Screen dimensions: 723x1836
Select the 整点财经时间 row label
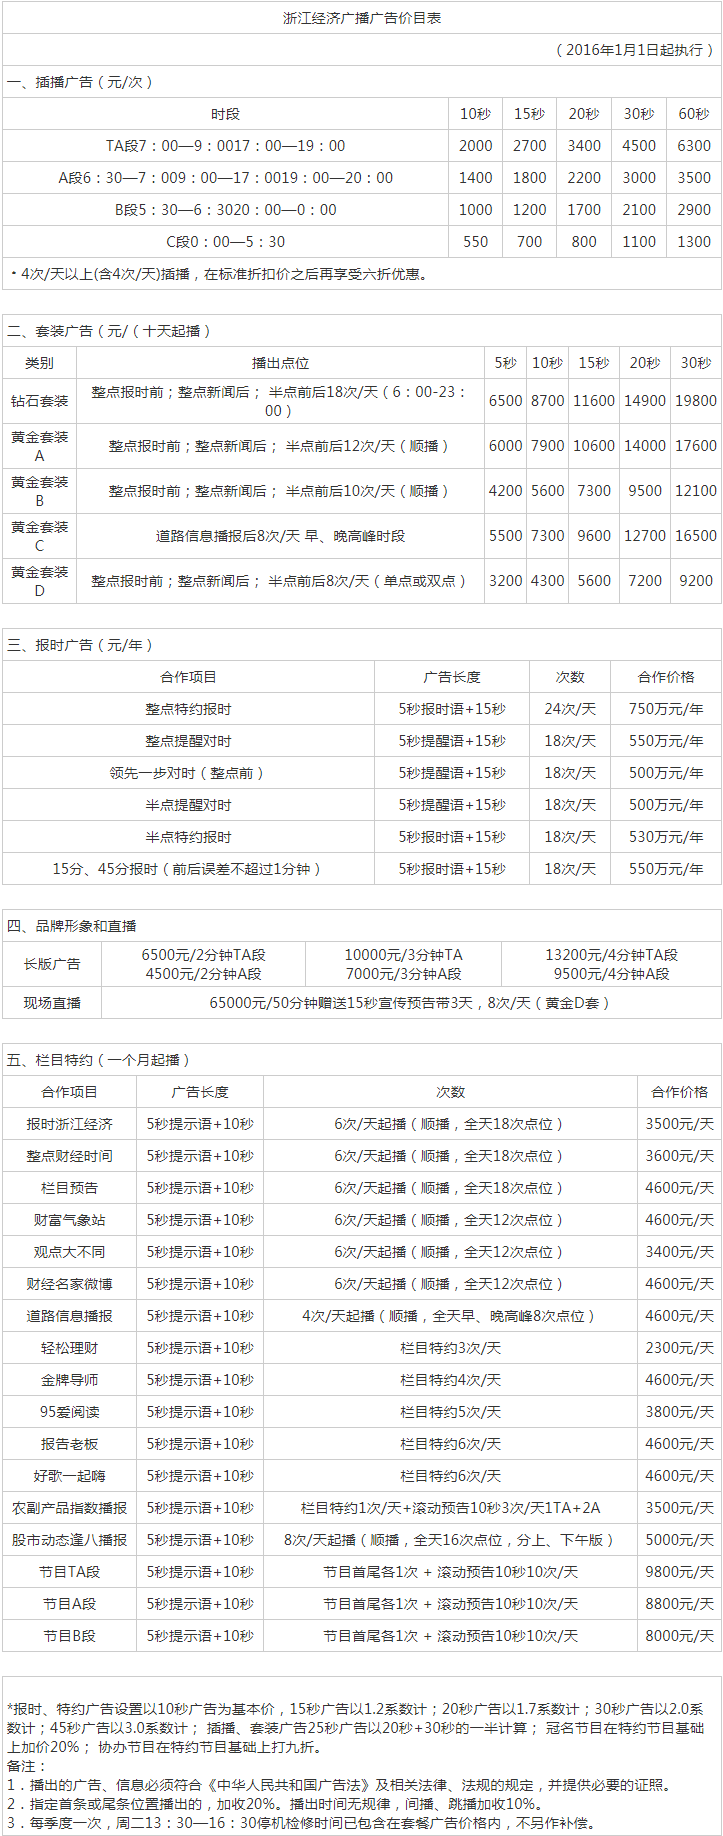[x=70, y=1156]
